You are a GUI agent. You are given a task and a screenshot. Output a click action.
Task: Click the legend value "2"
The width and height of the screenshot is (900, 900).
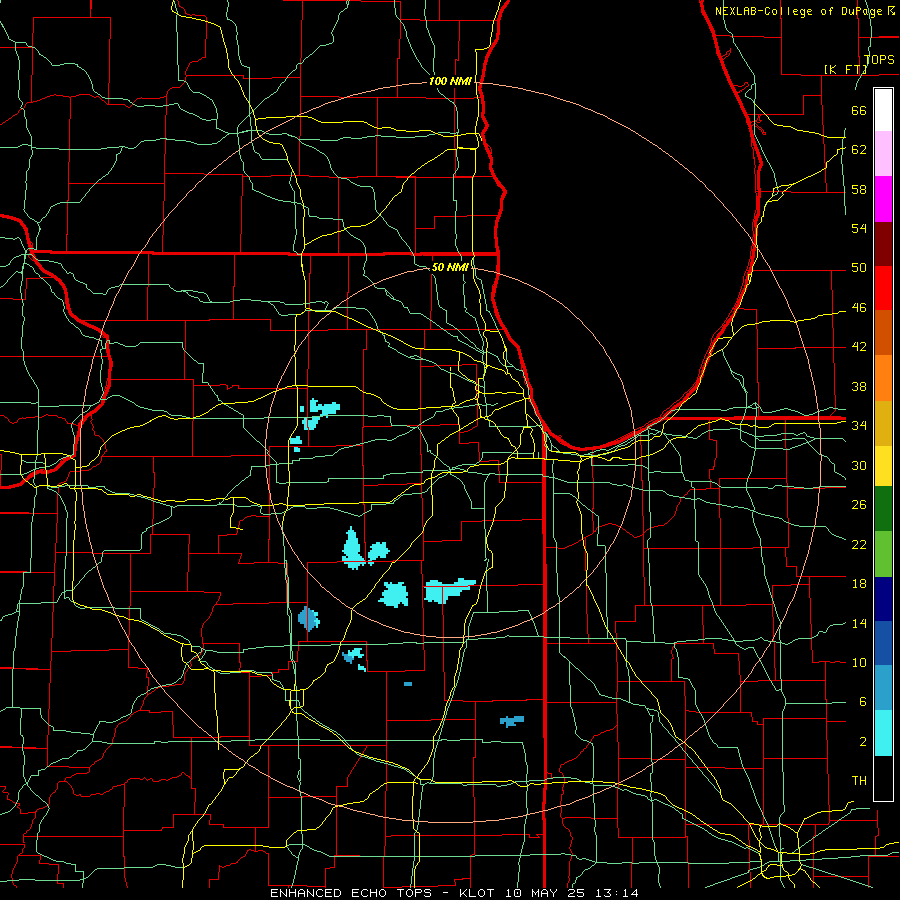click(862, 742)
